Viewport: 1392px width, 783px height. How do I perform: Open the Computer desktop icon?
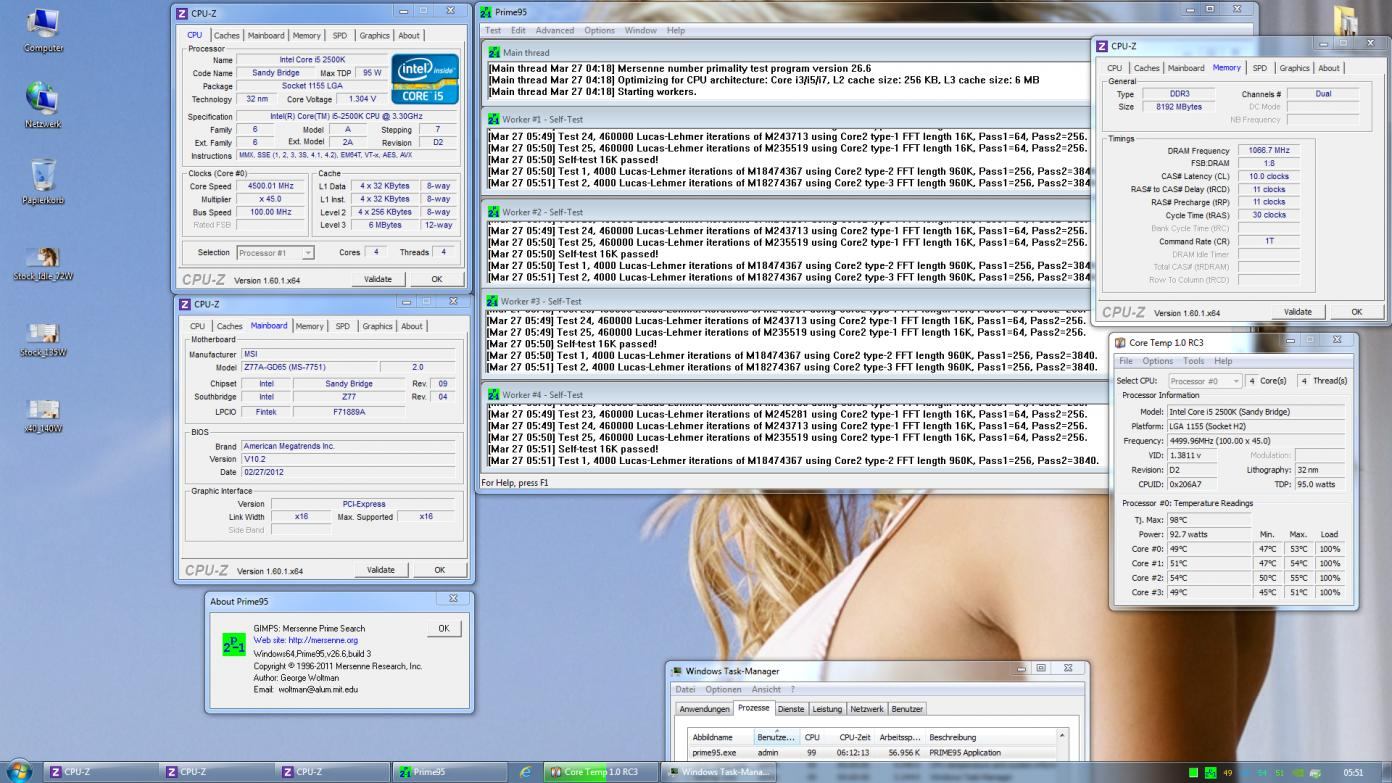pos(42,30)
